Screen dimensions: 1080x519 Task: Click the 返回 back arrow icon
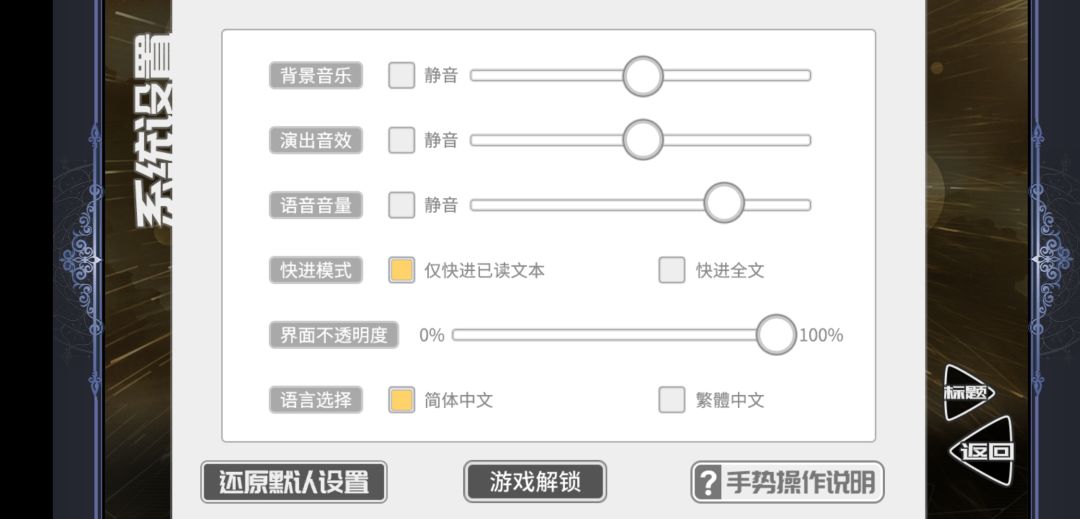[982, 452]
